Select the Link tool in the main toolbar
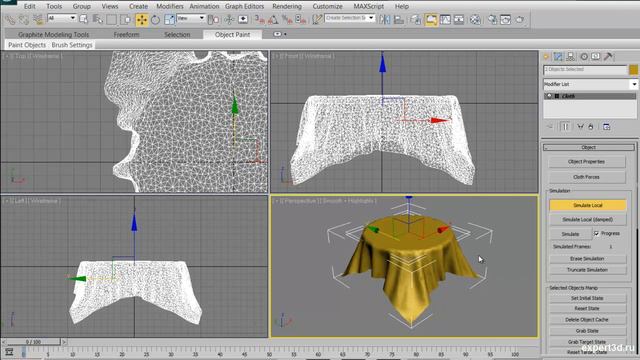The width and height of the screenshot is (640, 360). point(10,19)
